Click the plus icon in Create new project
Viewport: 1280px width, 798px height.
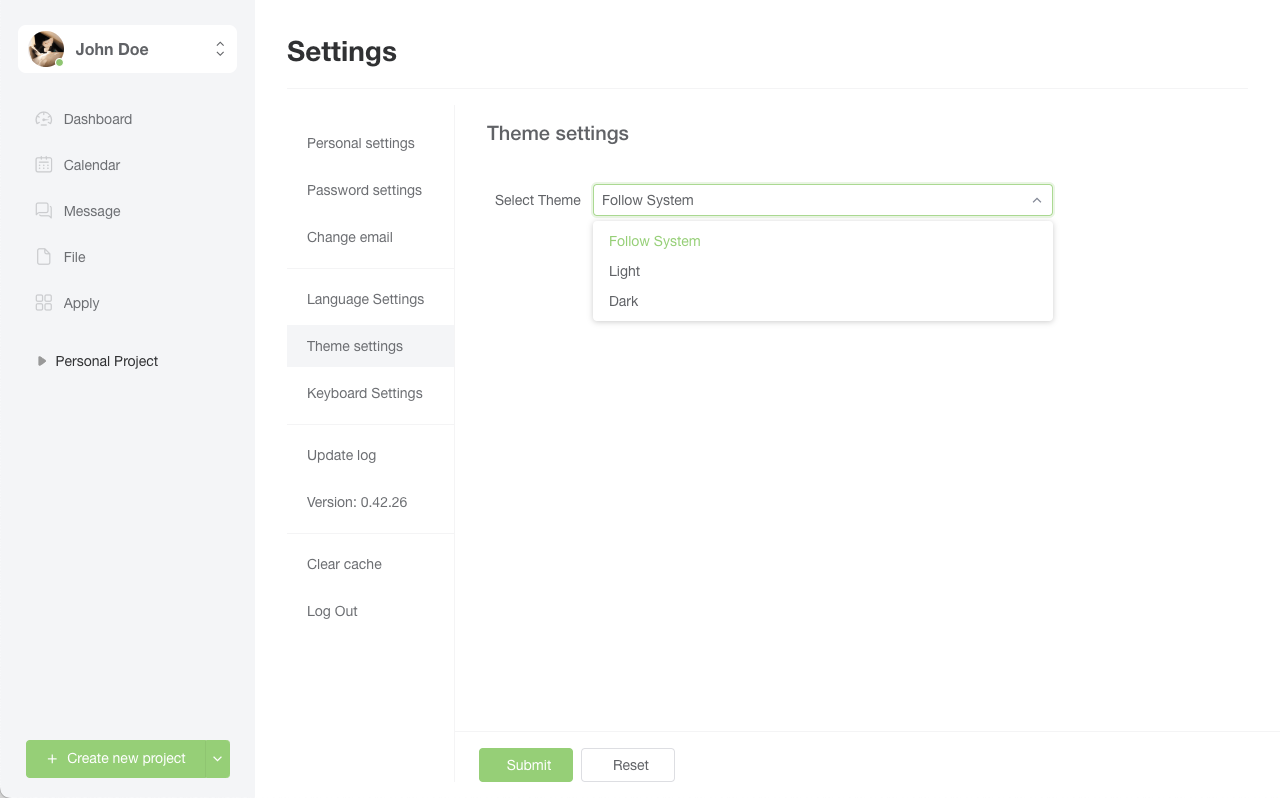coord(52,759)
